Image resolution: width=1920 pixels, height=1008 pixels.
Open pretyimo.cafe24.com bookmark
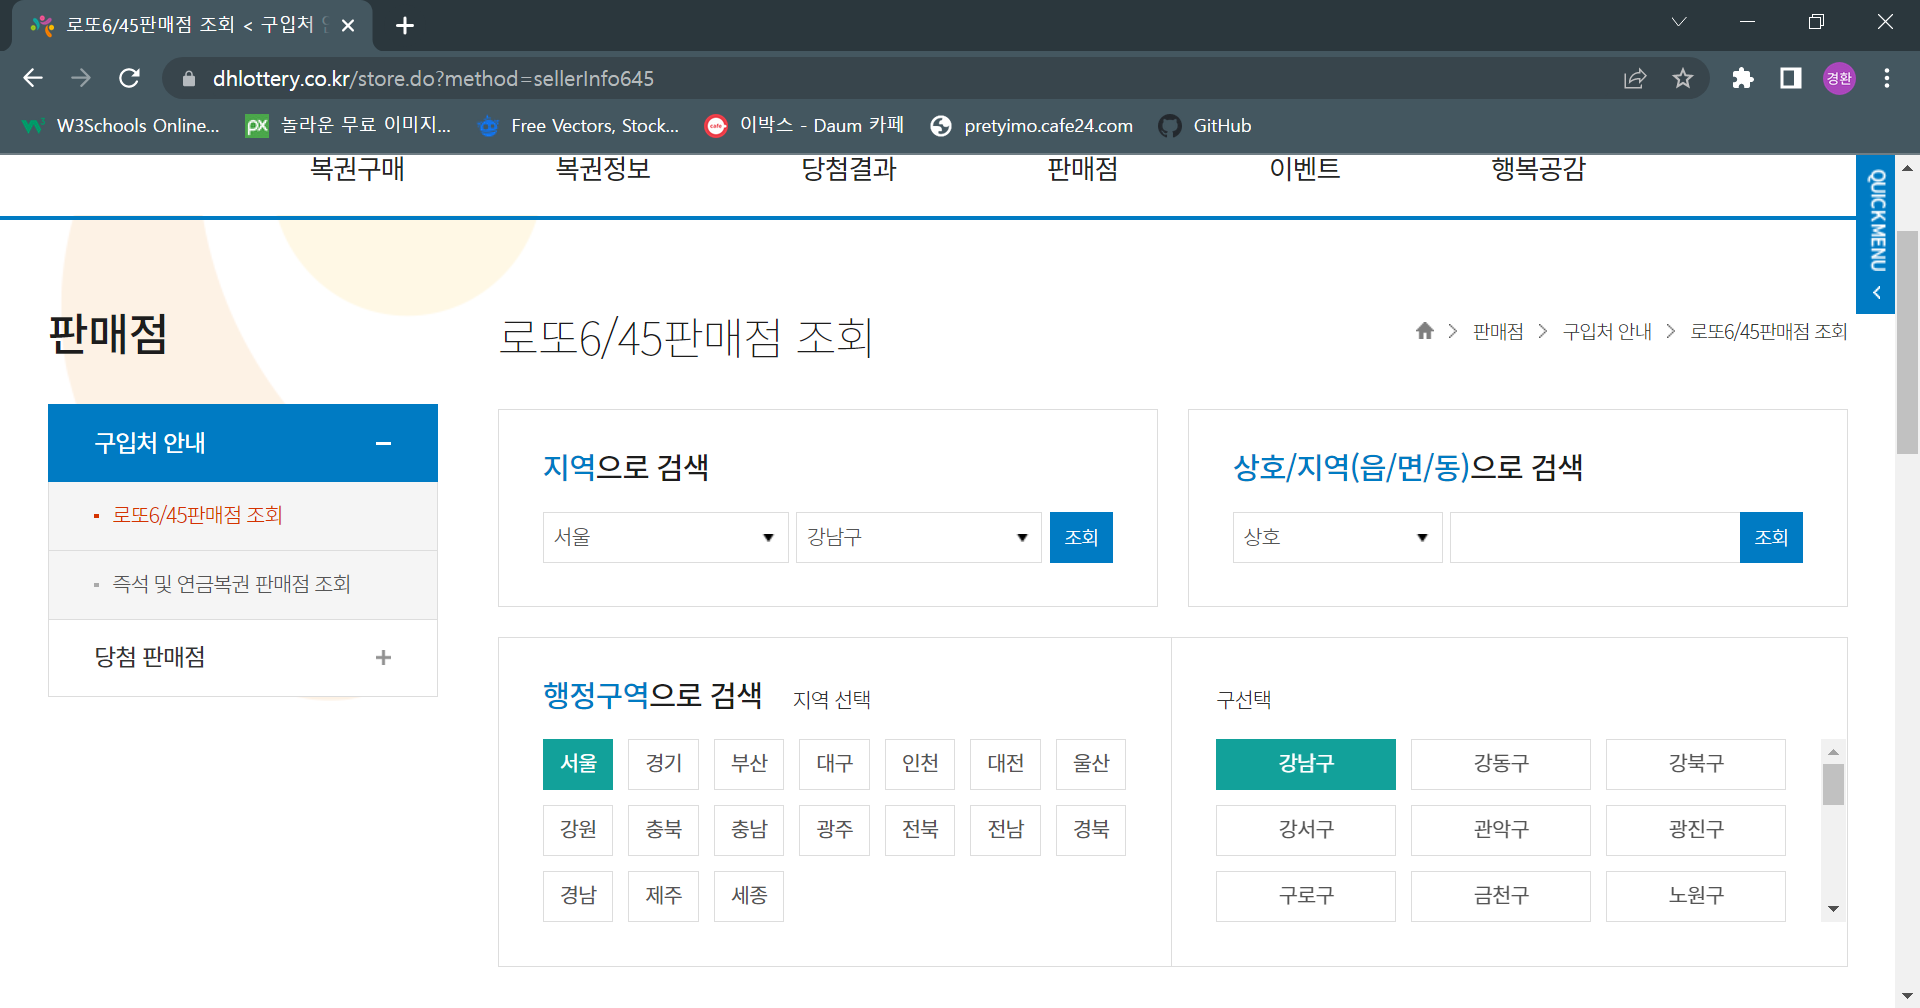1031,125
